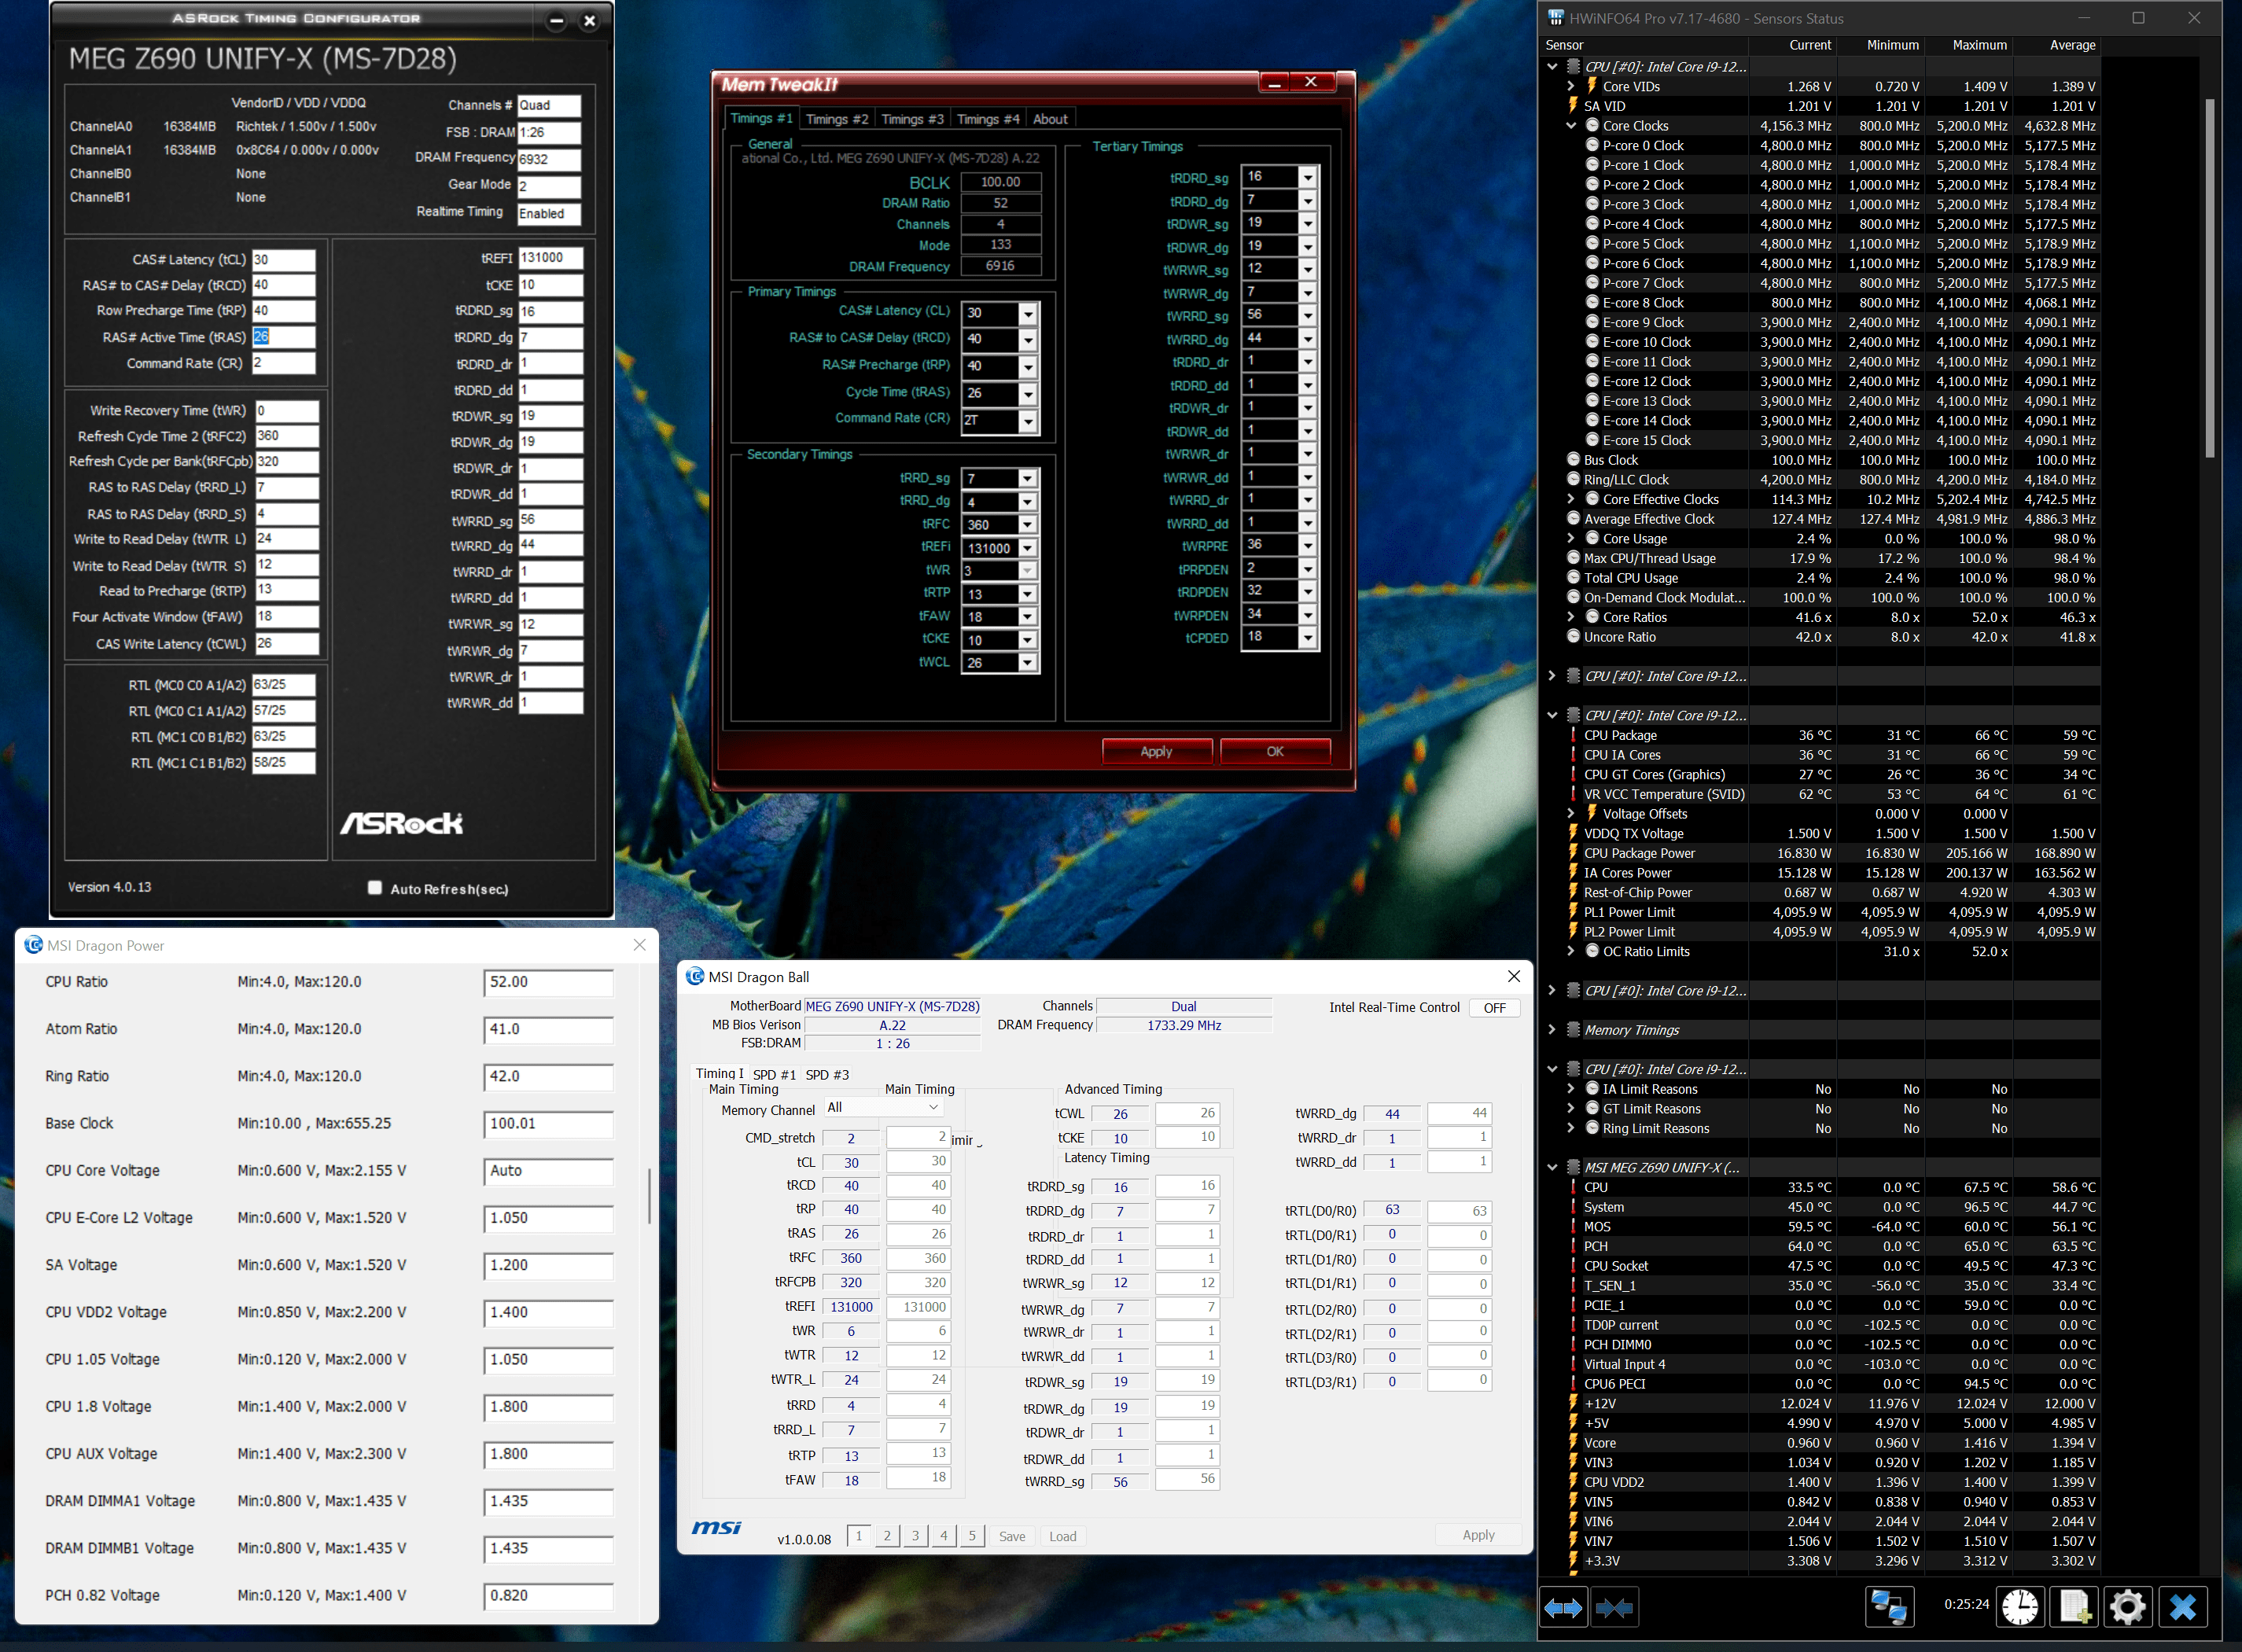Click tREFI 131000 field in ASRock Configurator
2242x1652 pixels.
pos(550,258)
